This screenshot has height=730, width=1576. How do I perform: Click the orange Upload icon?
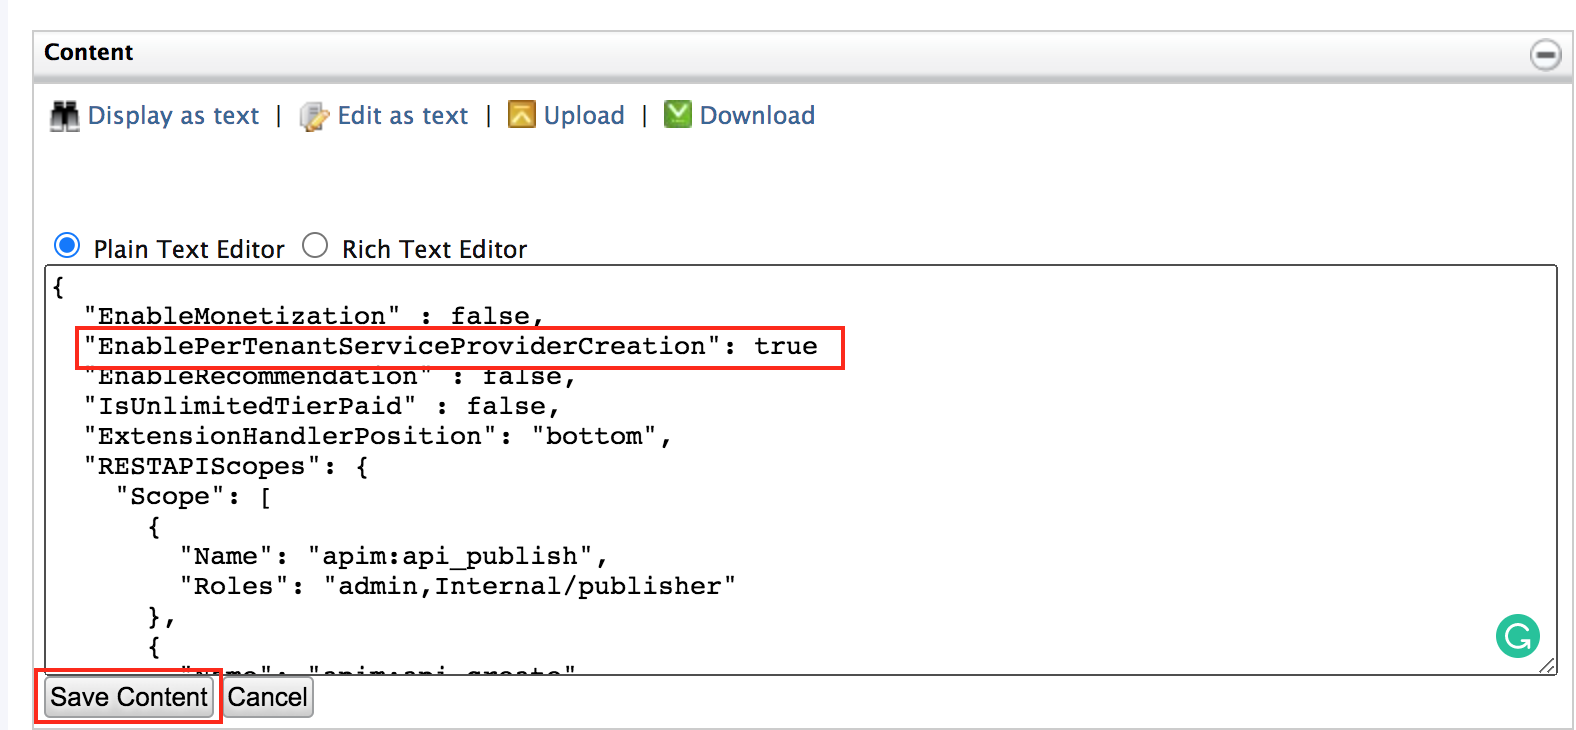pos(521,115)
